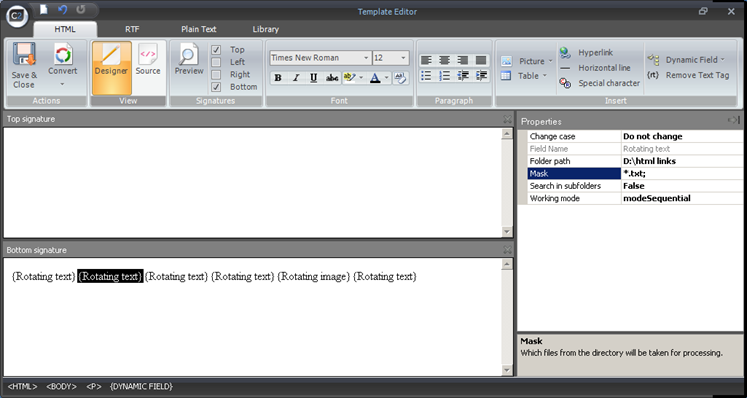Increase paragraph indent
747x398 pixels.
(481, 75)
